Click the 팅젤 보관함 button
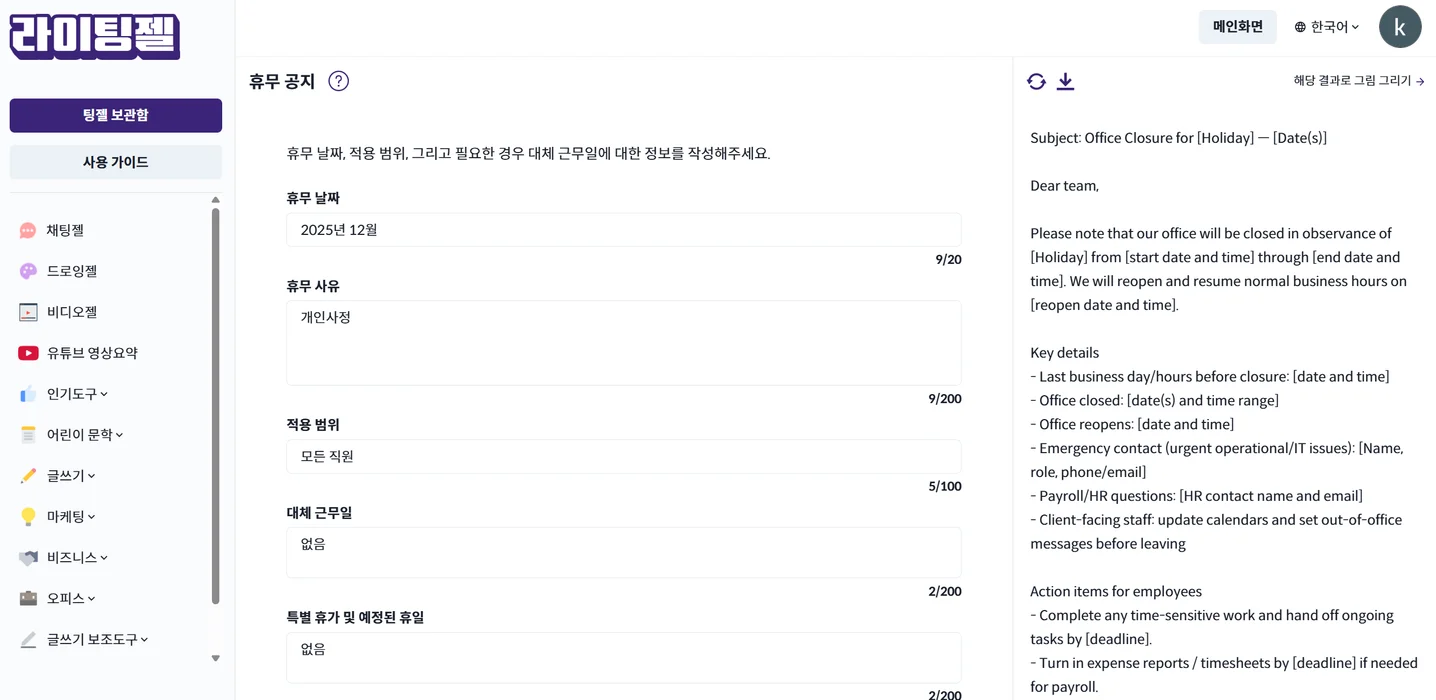 point(116,115)
